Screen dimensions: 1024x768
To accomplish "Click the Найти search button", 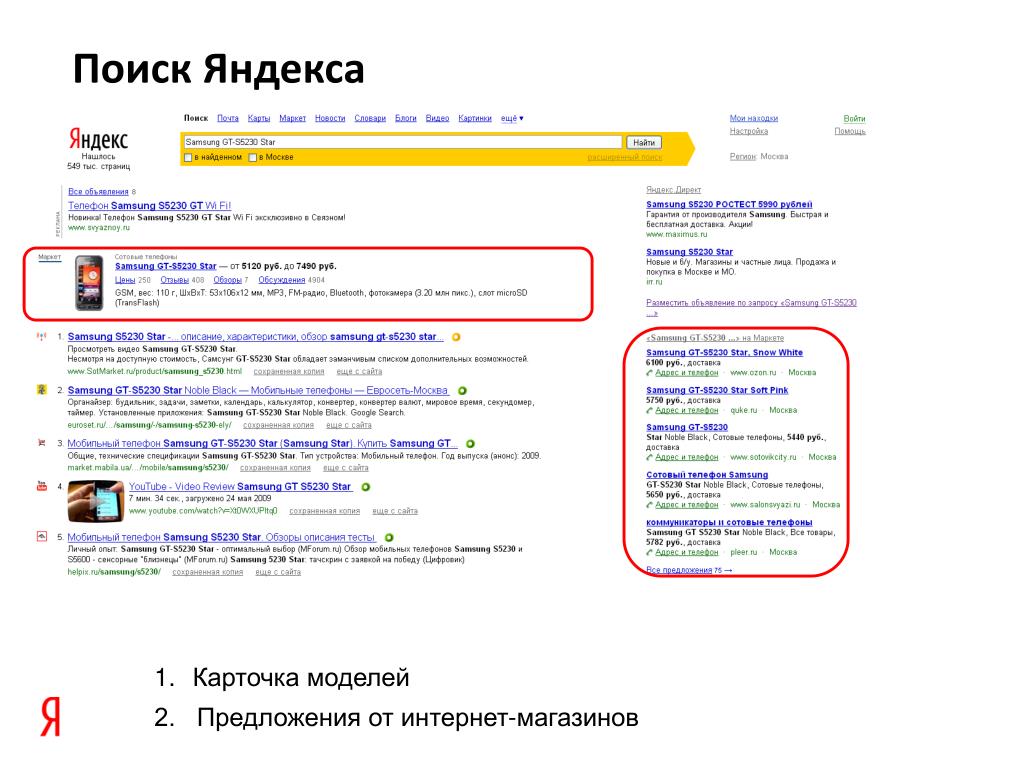I will (x=644, y=142).
